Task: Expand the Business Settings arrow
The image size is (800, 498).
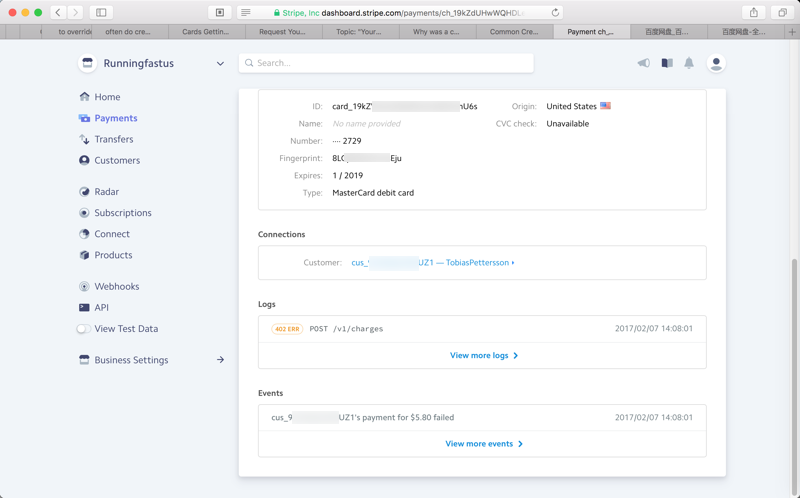Action: [220, 360]
